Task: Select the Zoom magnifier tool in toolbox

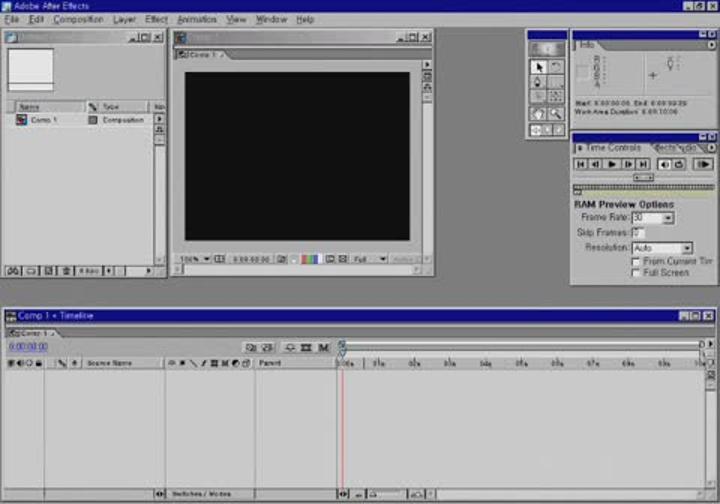Action: tap(556, 113)
